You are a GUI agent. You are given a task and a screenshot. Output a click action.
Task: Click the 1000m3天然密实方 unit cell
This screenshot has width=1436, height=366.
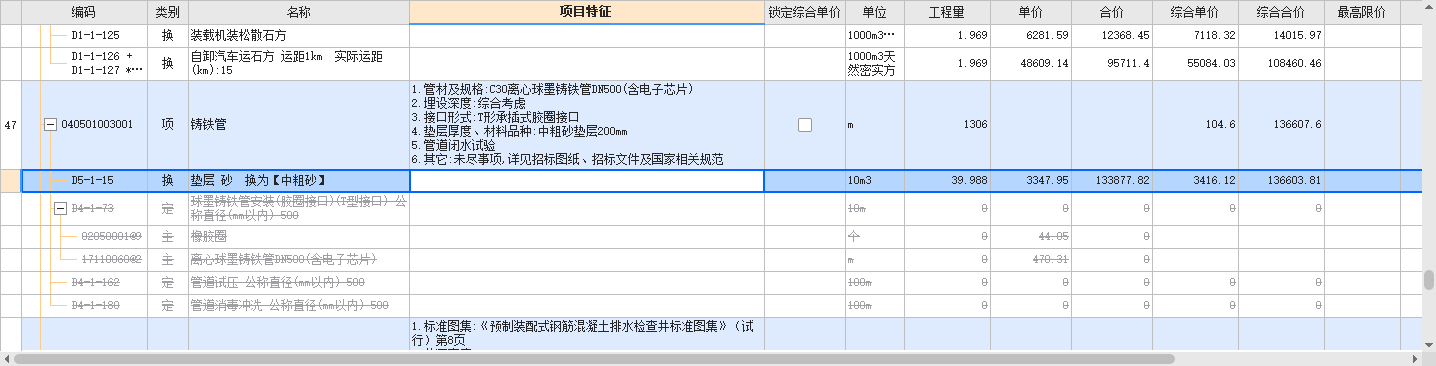874,63
